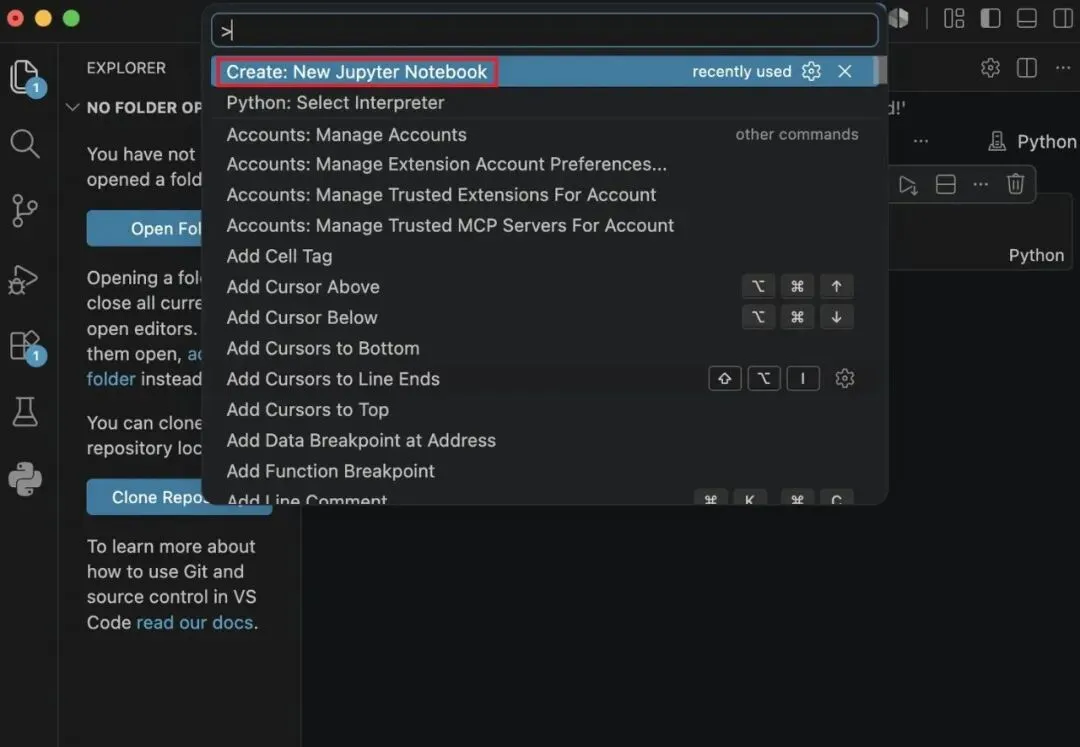This screenshot has width=1080, height=747.
Task: Select Accounts: Manage Trusted Extensions For Account
Action: coord(545,195)
